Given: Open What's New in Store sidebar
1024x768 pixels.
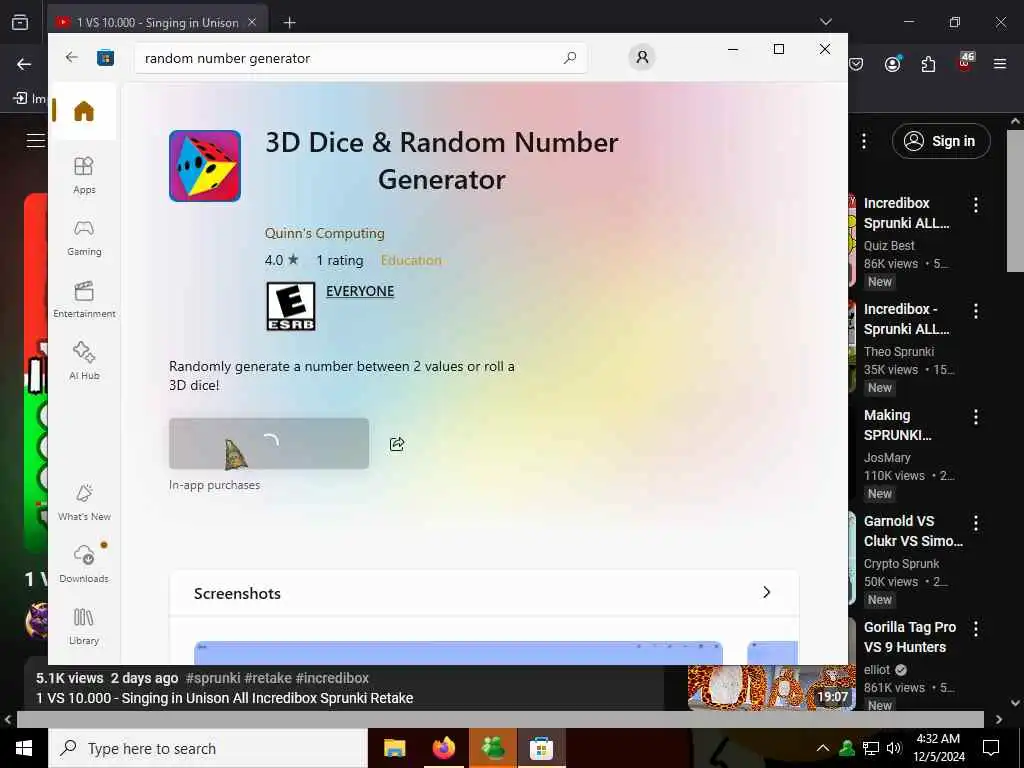Looking at the screenshot, I should coord(84,502).
